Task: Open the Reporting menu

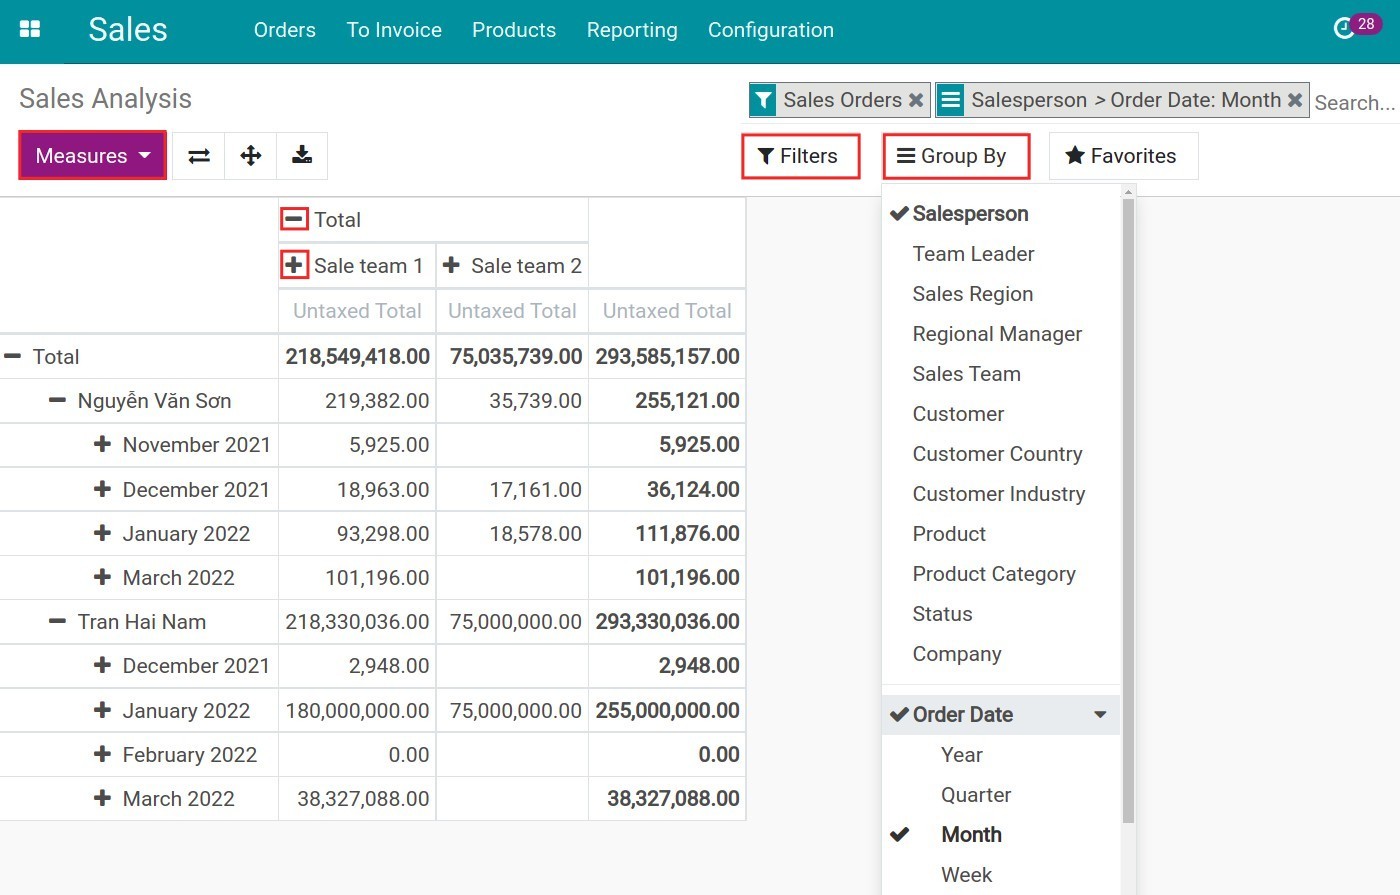Action: pyautogui.click(x=632, y=30)
